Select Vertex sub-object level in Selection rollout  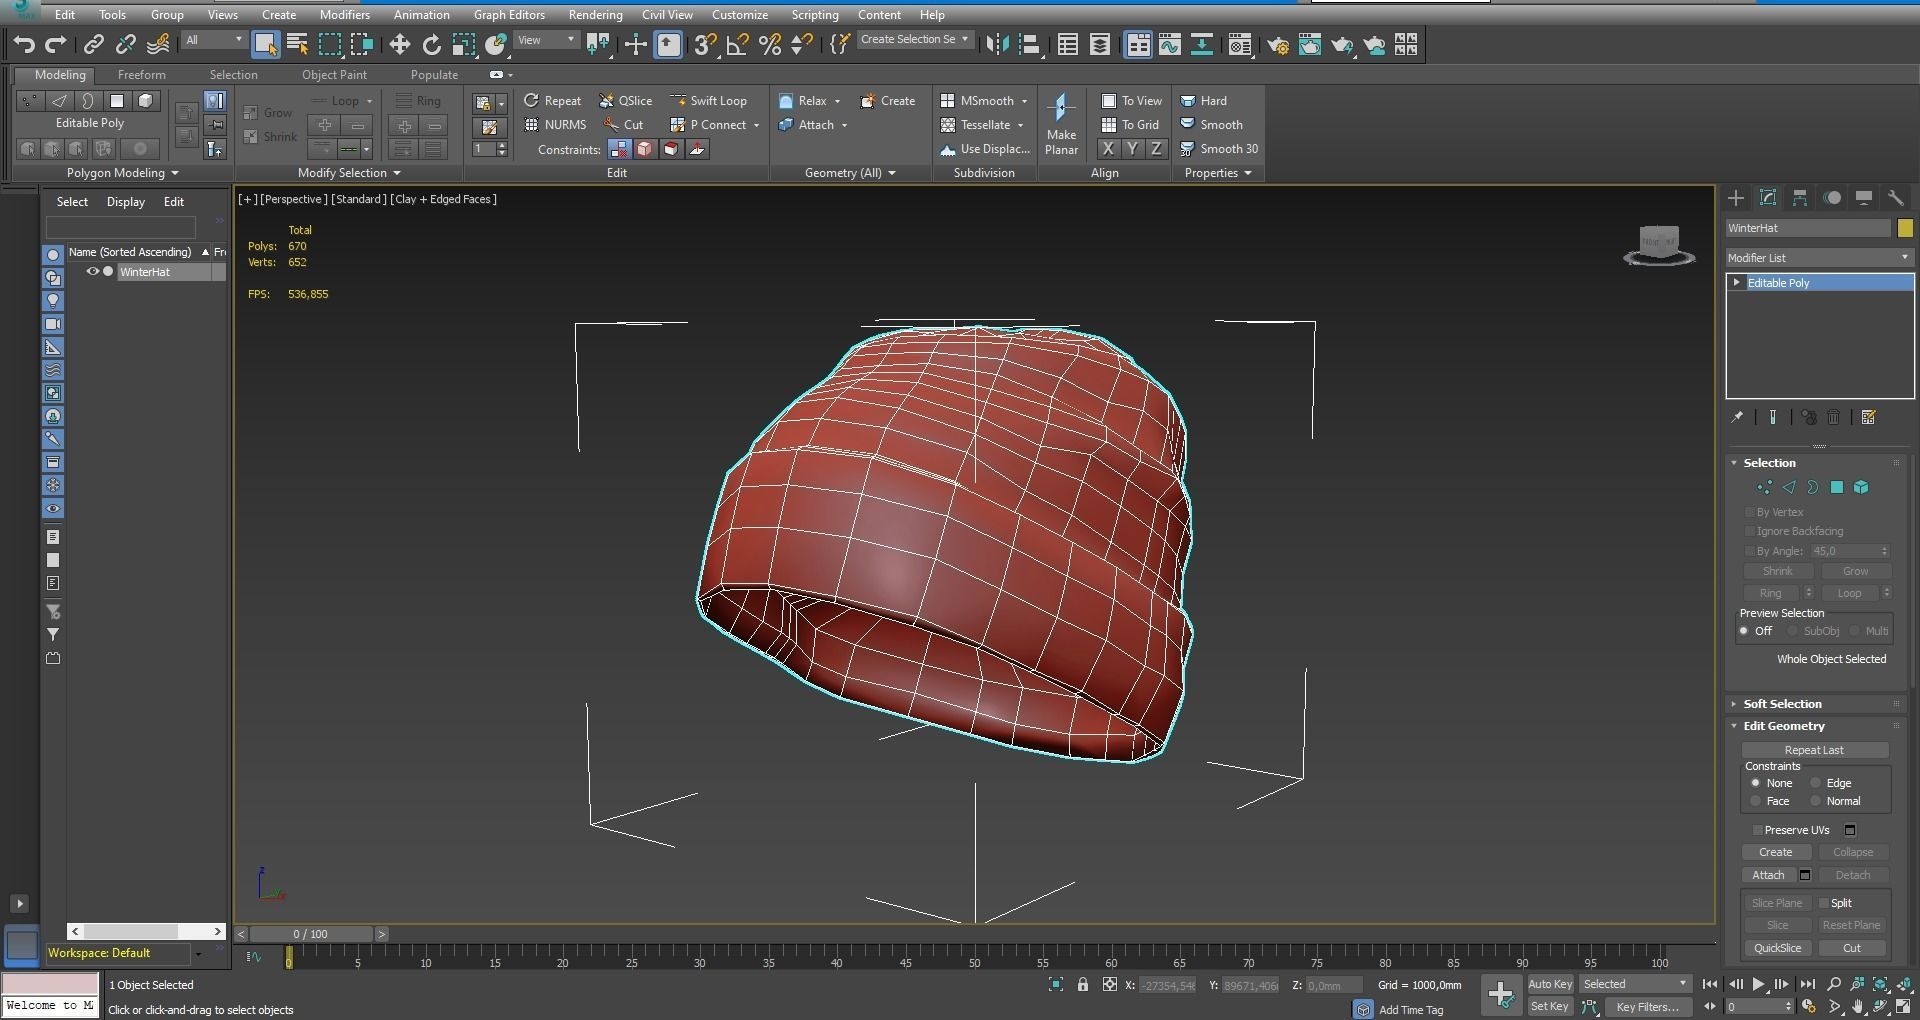point(1764,488)
